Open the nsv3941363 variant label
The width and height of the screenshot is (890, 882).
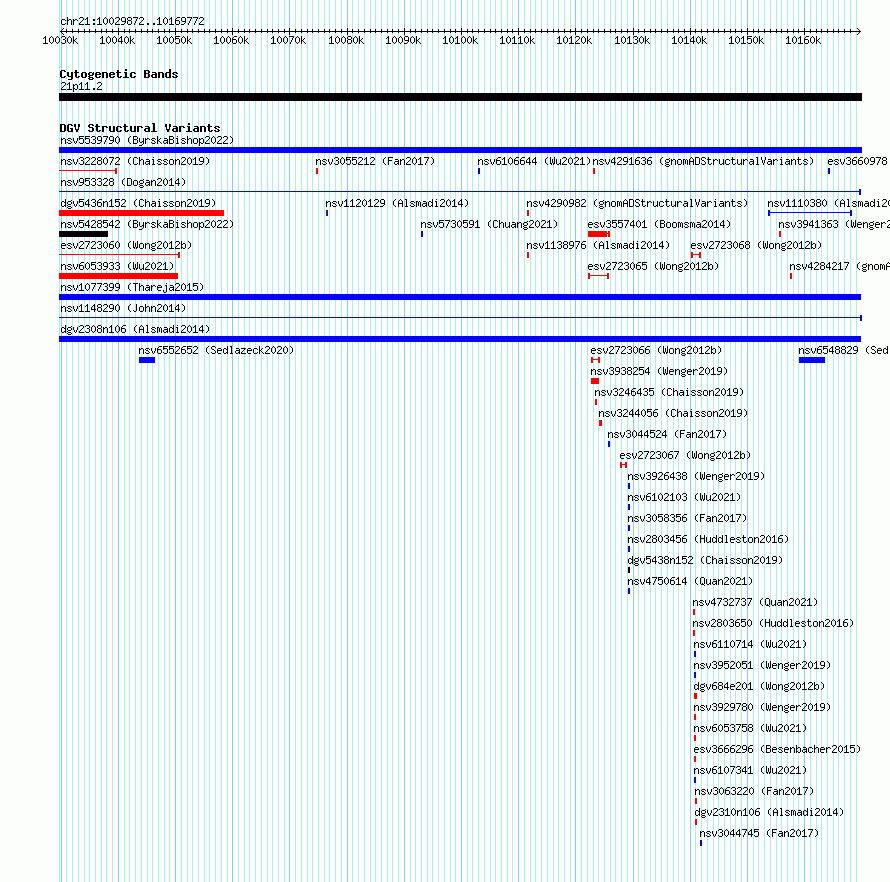808,224
